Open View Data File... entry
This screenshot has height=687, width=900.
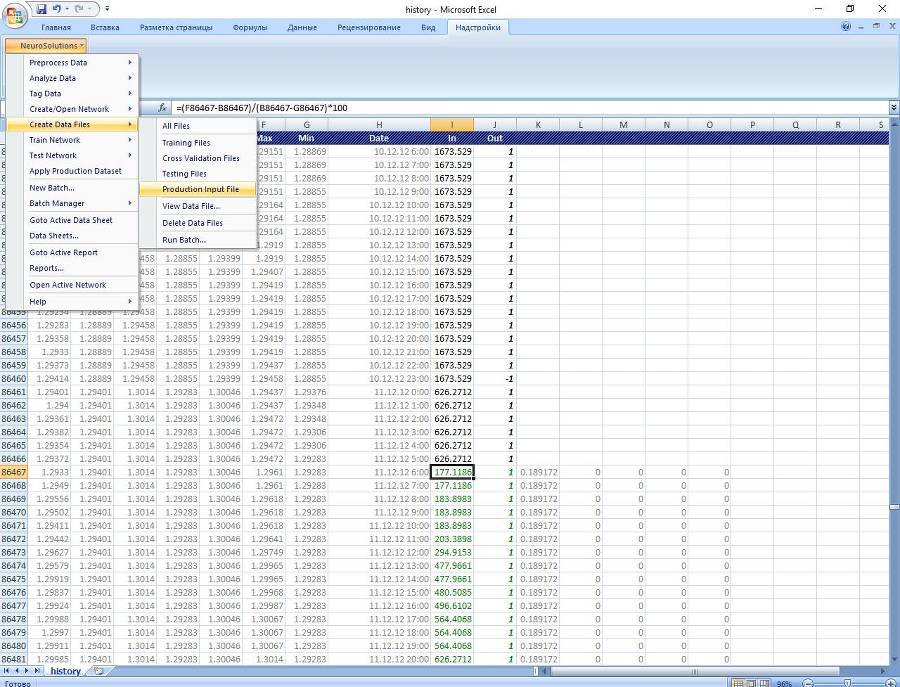pyautogui.click(x=199, y=206)
